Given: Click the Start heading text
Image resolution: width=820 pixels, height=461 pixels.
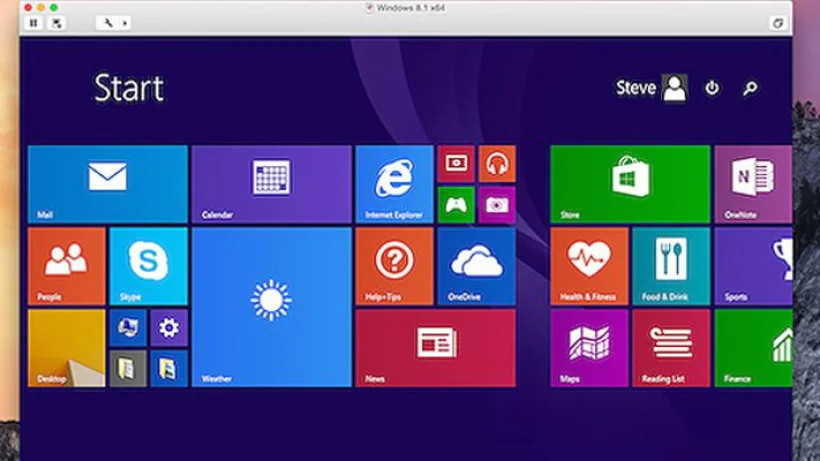Looking at the screenshot, I should click(129, 88).
